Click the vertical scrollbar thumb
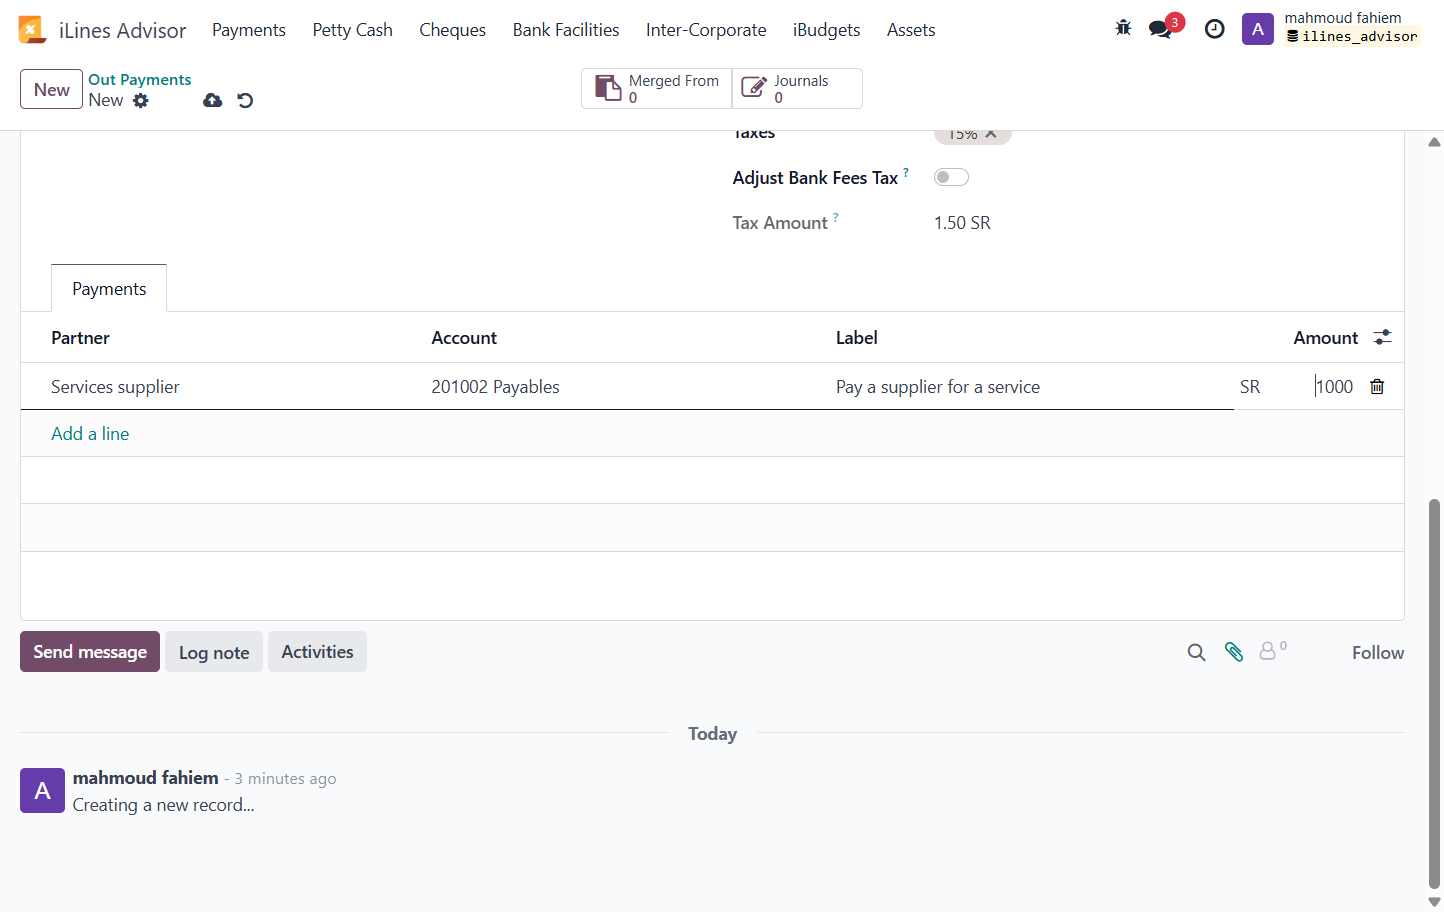1444x912 pixels. pos(1435,694)
